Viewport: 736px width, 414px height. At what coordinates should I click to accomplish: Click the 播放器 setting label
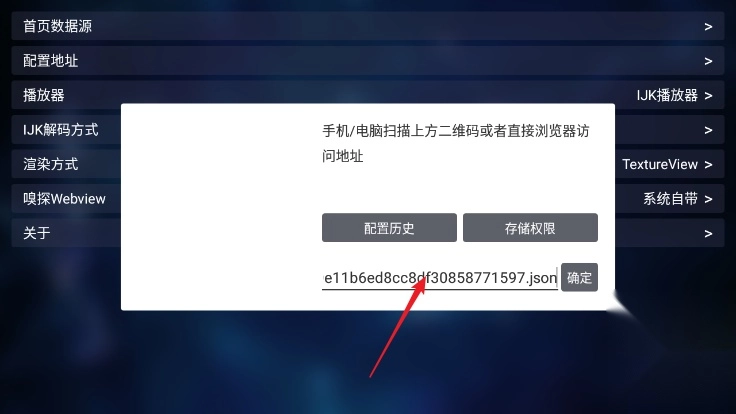click(x=44, y=95)
